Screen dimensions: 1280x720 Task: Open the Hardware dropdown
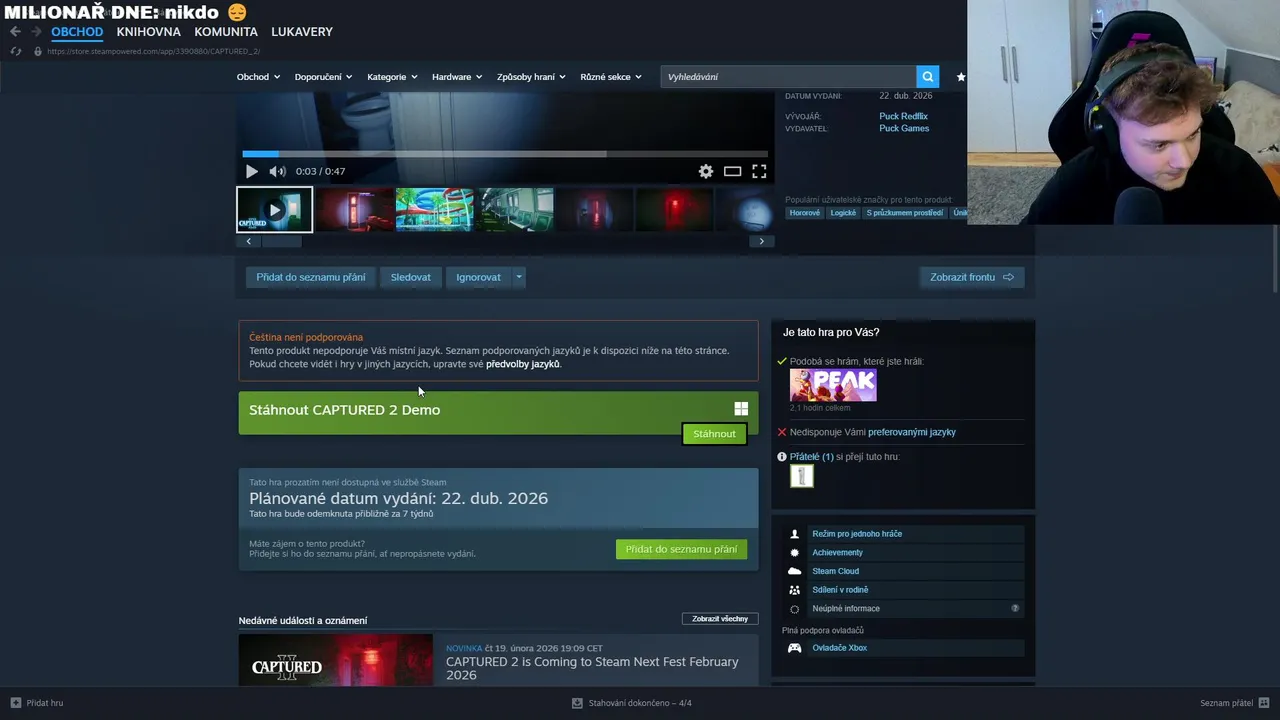point(457,77)
